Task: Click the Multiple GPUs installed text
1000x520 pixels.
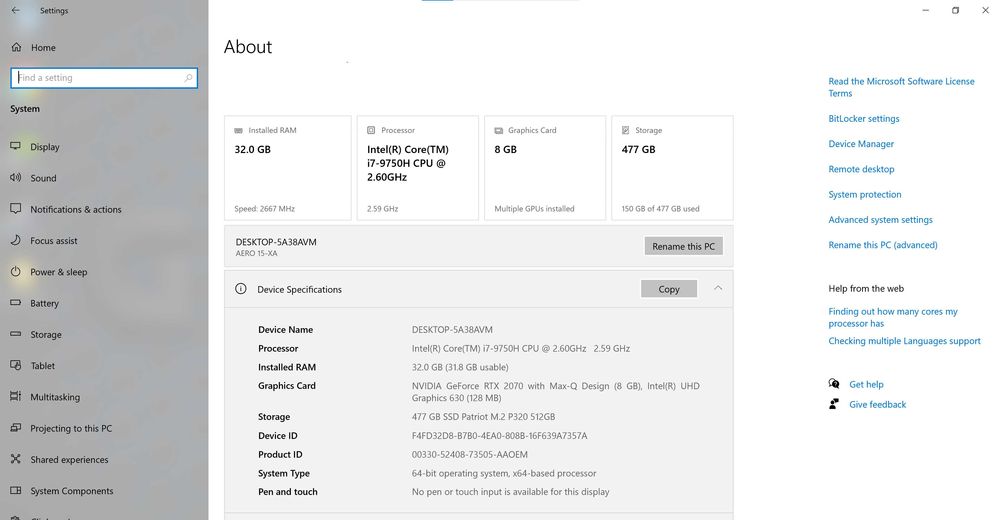Action: click(534, 209)
